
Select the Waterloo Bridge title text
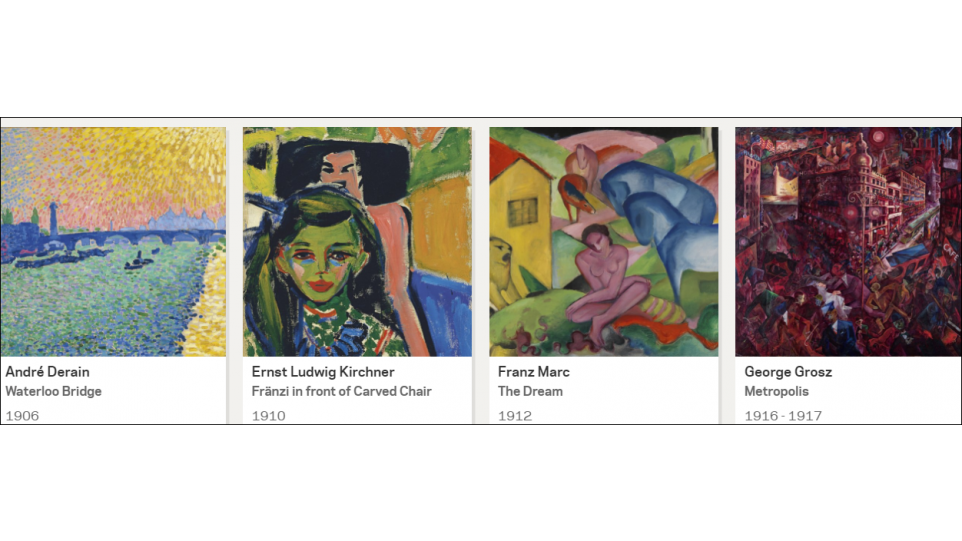click(x=53, y=391)
